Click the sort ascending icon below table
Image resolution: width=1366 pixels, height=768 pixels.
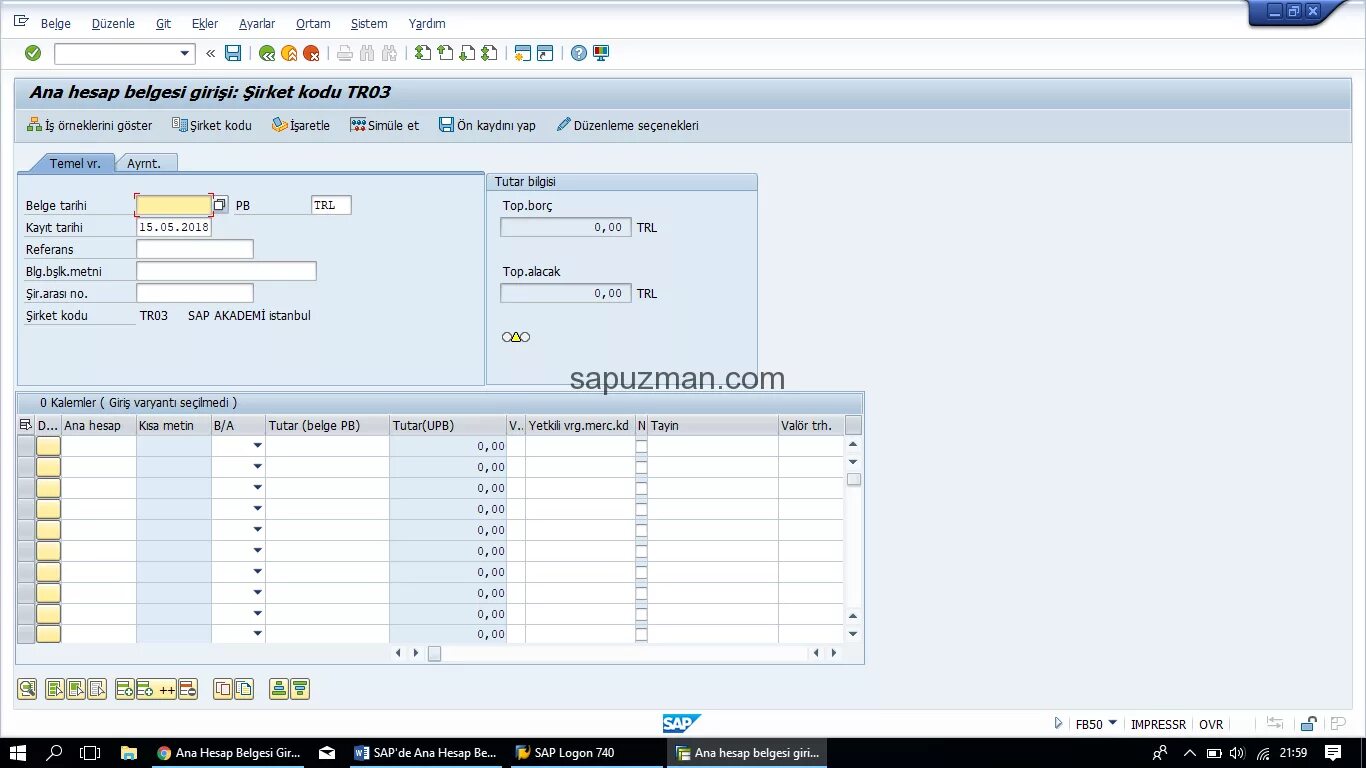pos(279,688)
